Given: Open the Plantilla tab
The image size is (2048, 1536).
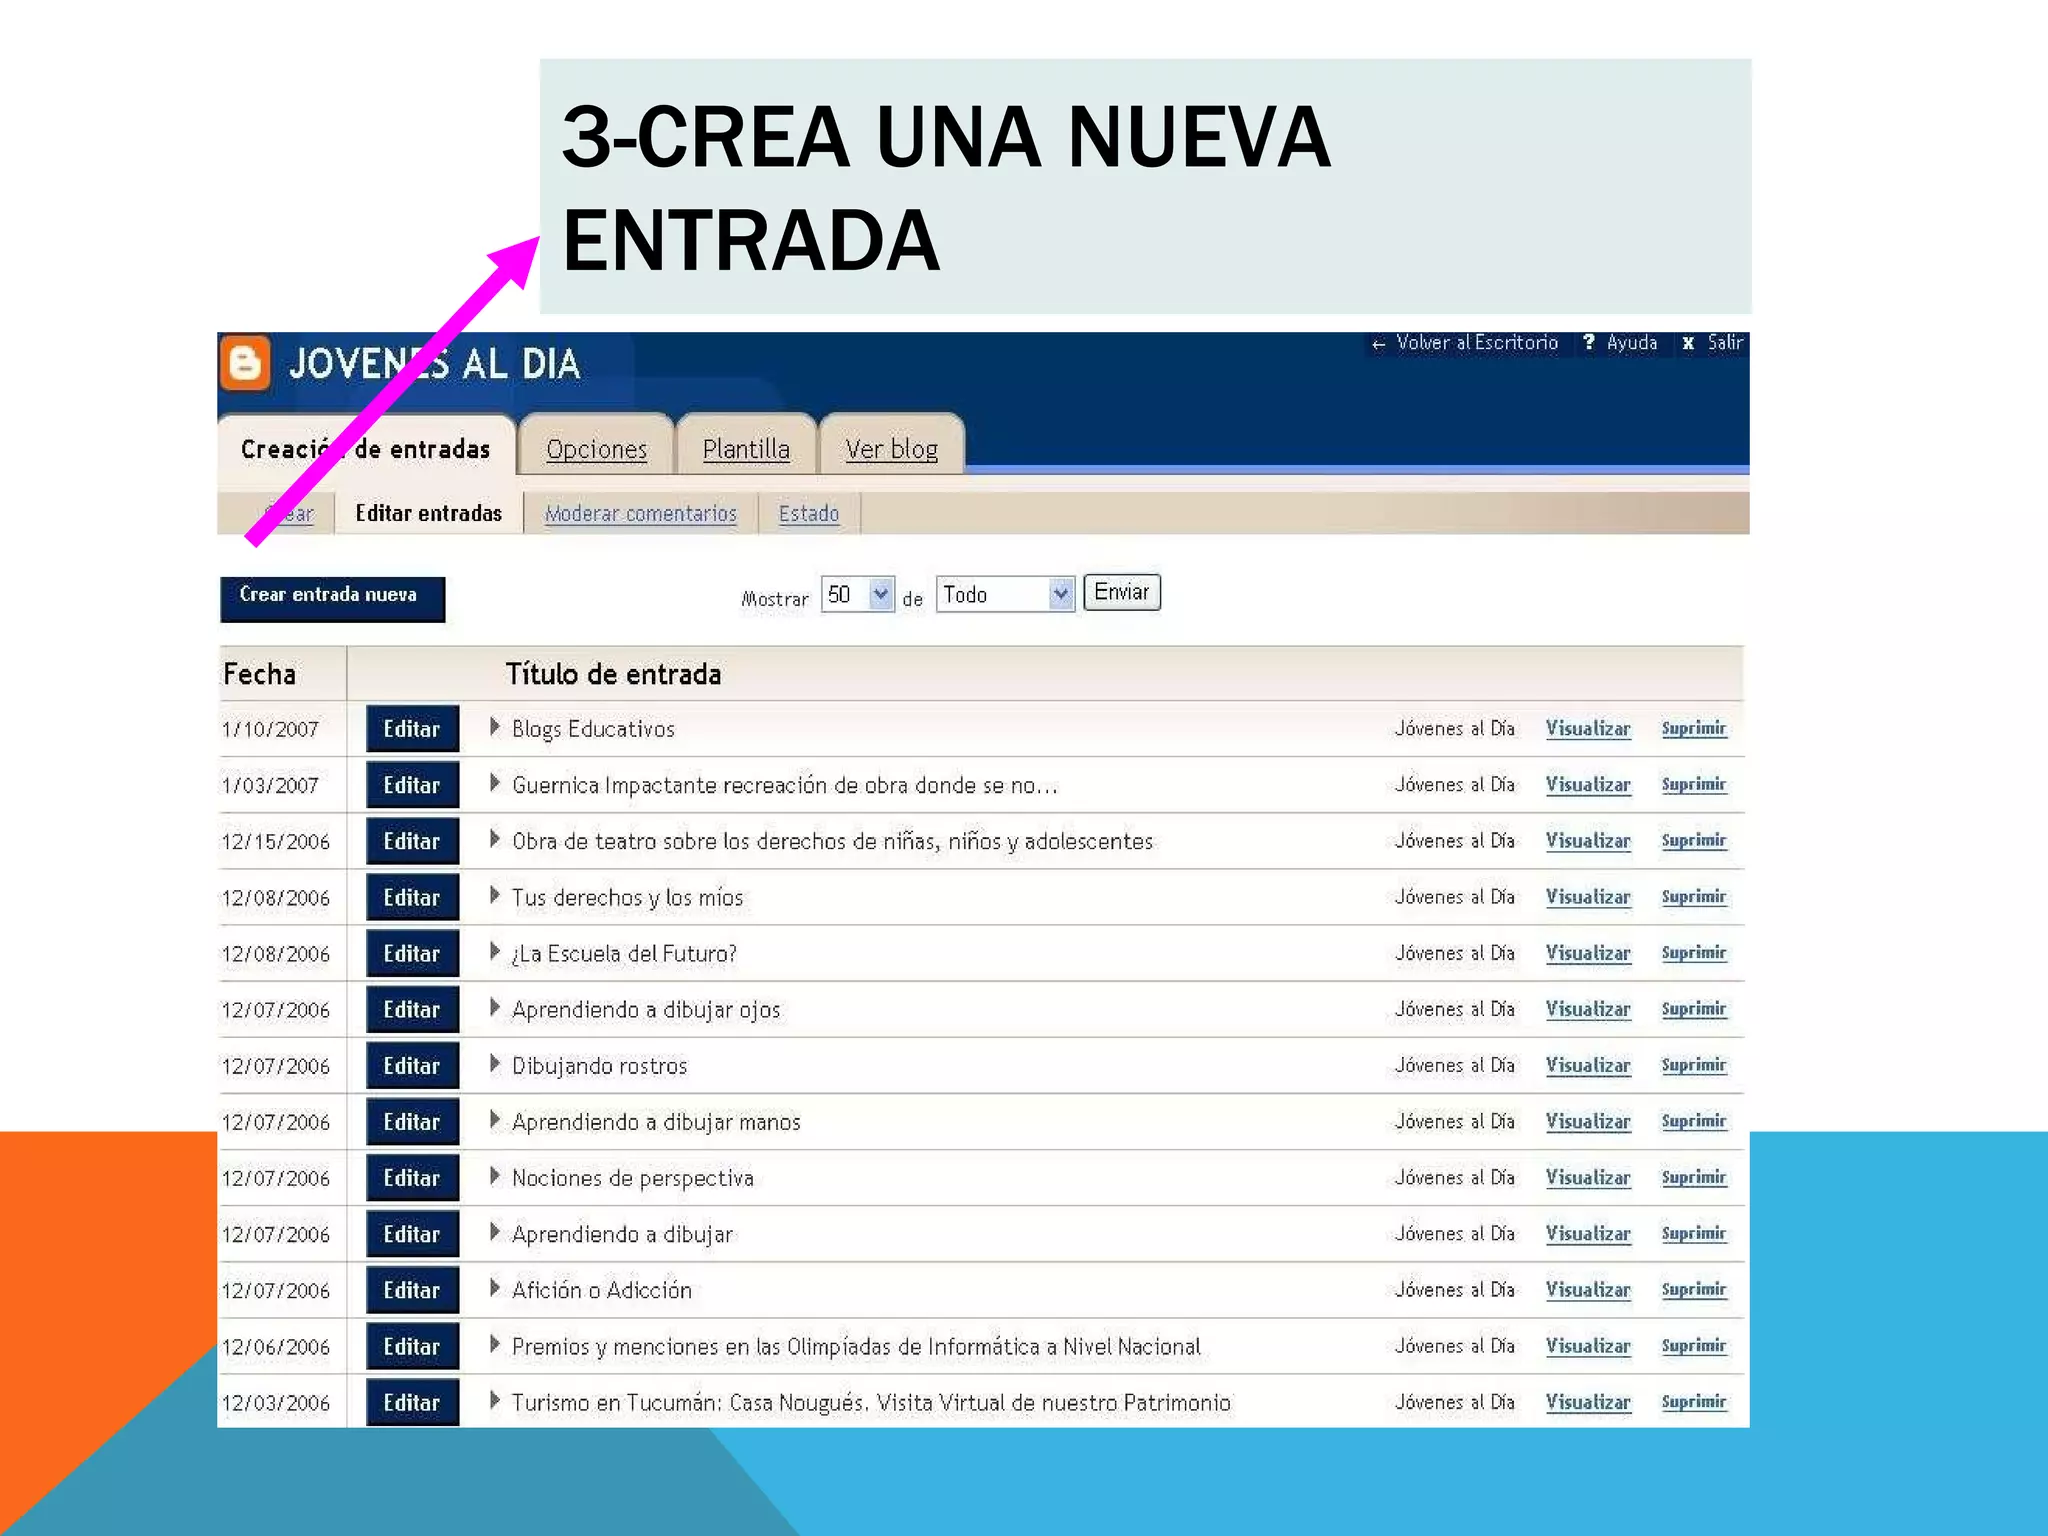Looking at the screenshot, I should click(746, 449).
